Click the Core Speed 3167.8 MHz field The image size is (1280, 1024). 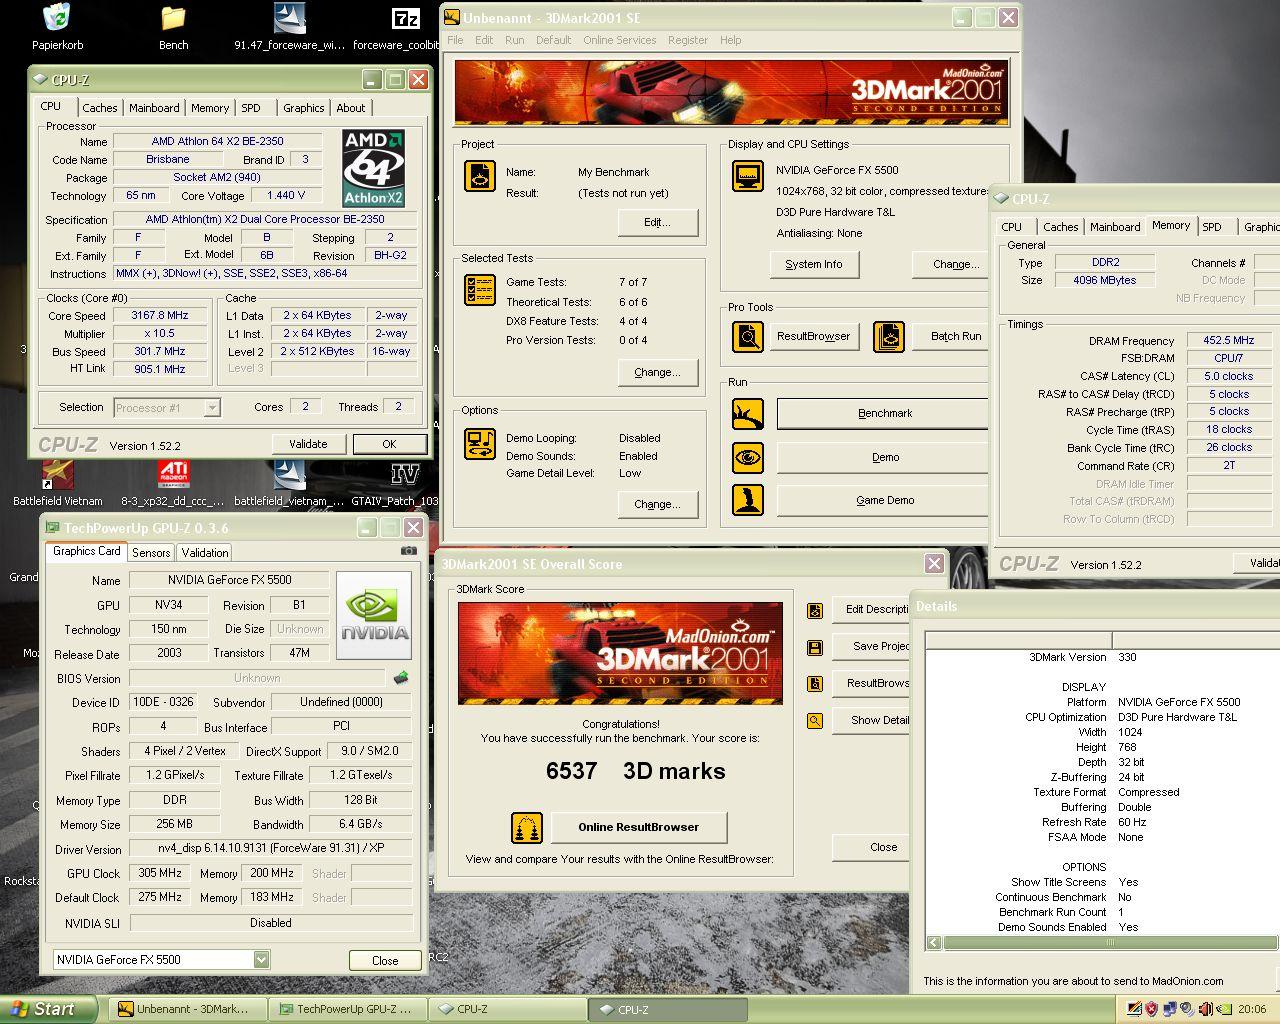point(159,315)
